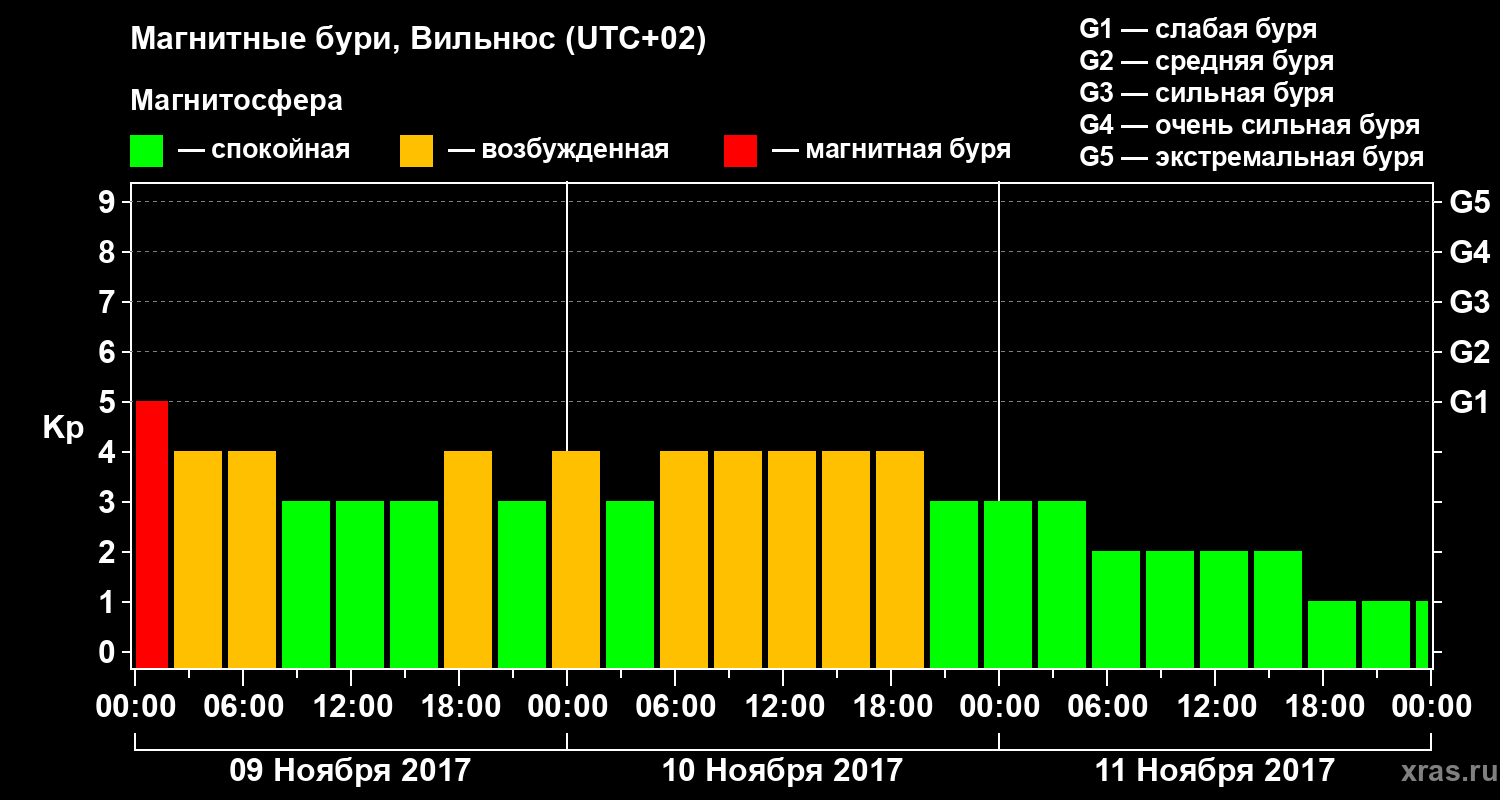Click the orange bar starting at 00:00 on 10 Ноября
This screenshot has width=1500, height=800.
576,559
